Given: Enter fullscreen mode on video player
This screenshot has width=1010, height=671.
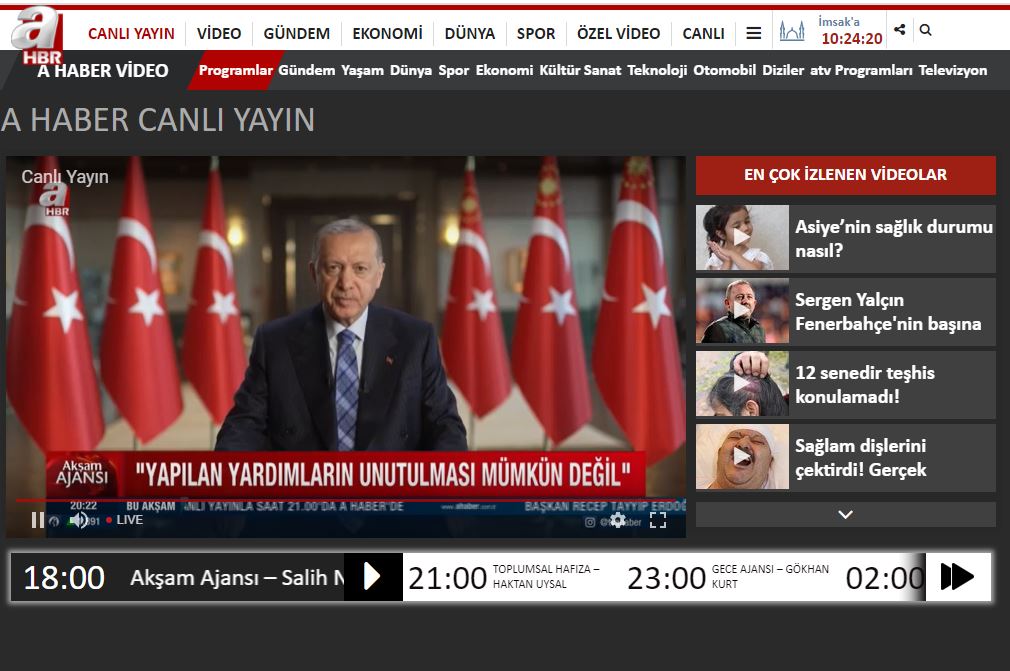Looking at the screenshot, I should click(x=658, y=520).
